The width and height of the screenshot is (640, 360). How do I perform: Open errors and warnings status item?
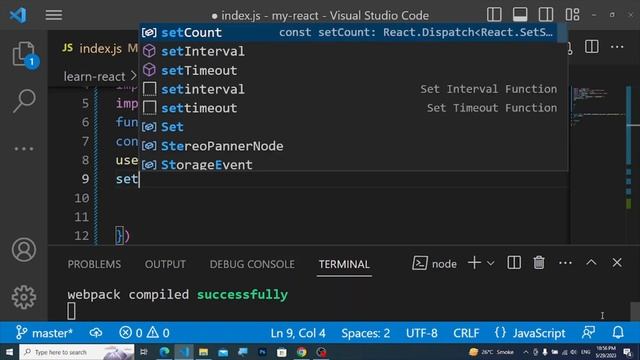144,333
